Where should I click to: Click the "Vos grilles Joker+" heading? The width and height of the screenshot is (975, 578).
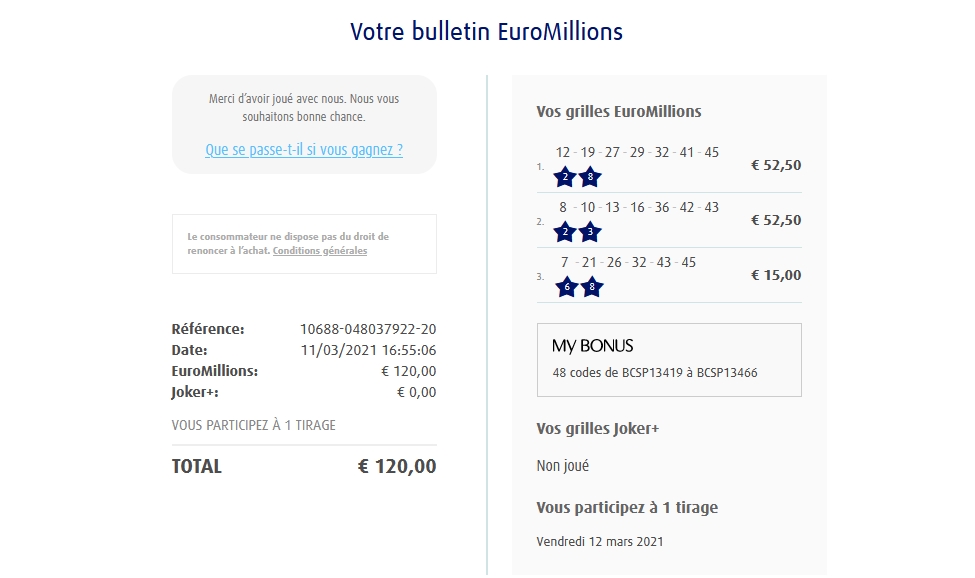point(598,429)
